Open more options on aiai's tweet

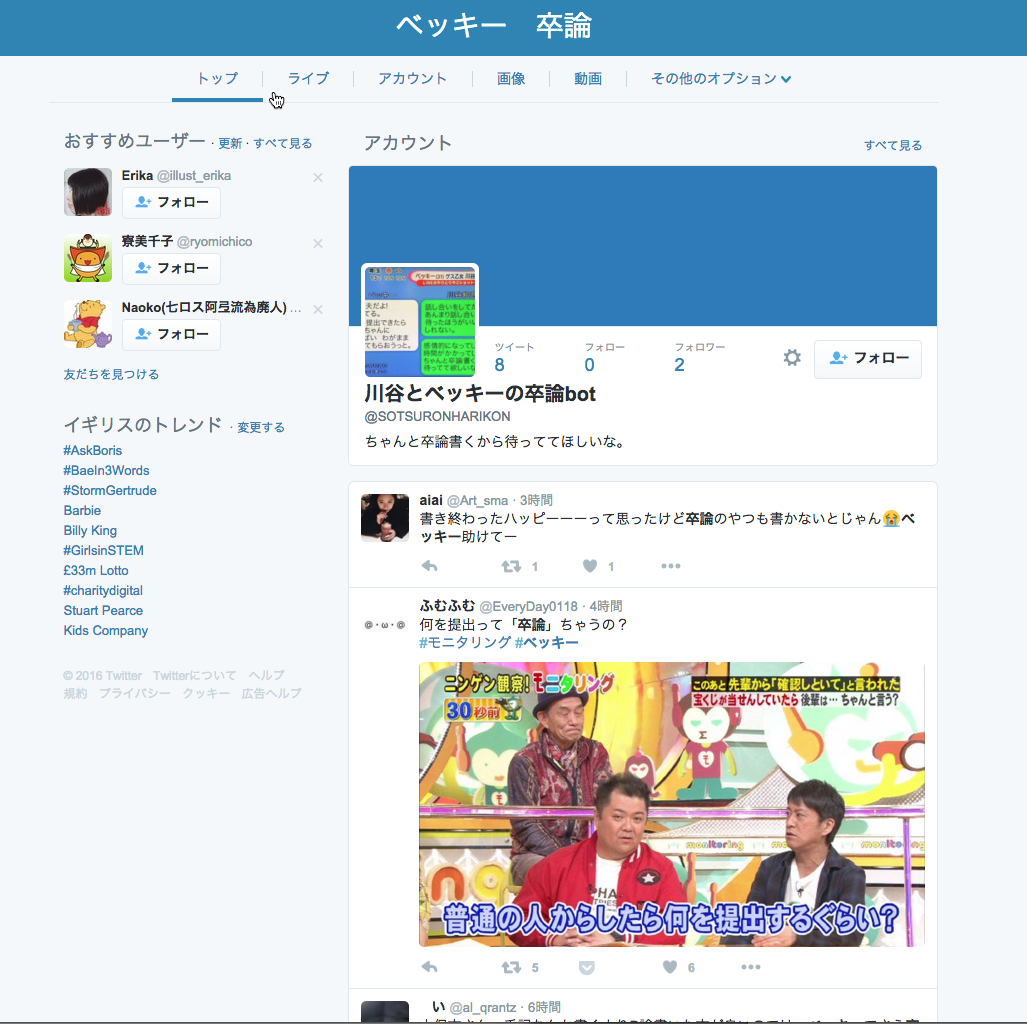tap(671, 566)
